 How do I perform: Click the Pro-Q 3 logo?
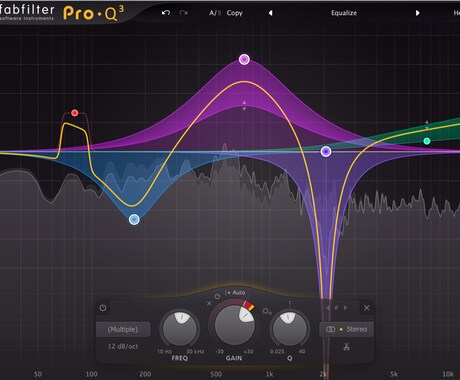pyautogui.click(x=93, y=13)
